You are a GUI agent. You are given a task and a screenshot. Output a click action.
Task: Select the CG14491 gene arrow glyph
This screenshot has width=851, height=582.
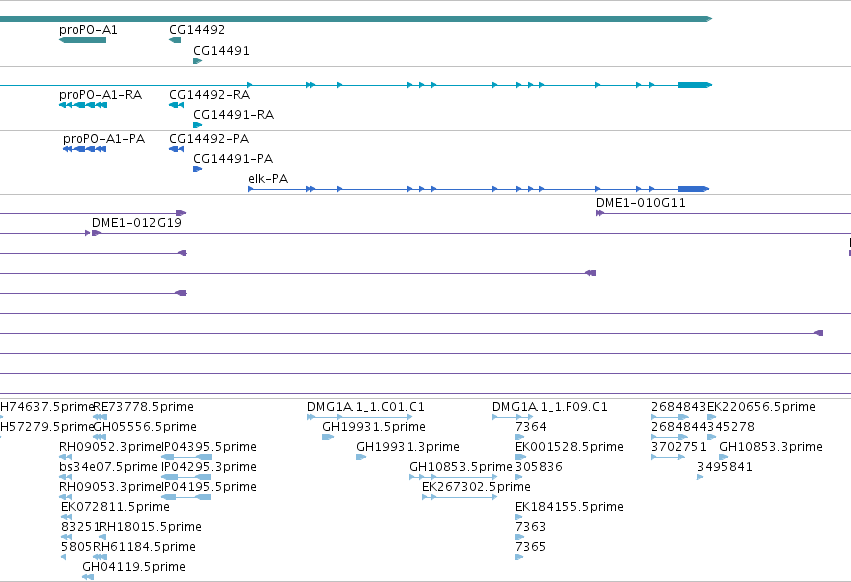click(198, 61)
